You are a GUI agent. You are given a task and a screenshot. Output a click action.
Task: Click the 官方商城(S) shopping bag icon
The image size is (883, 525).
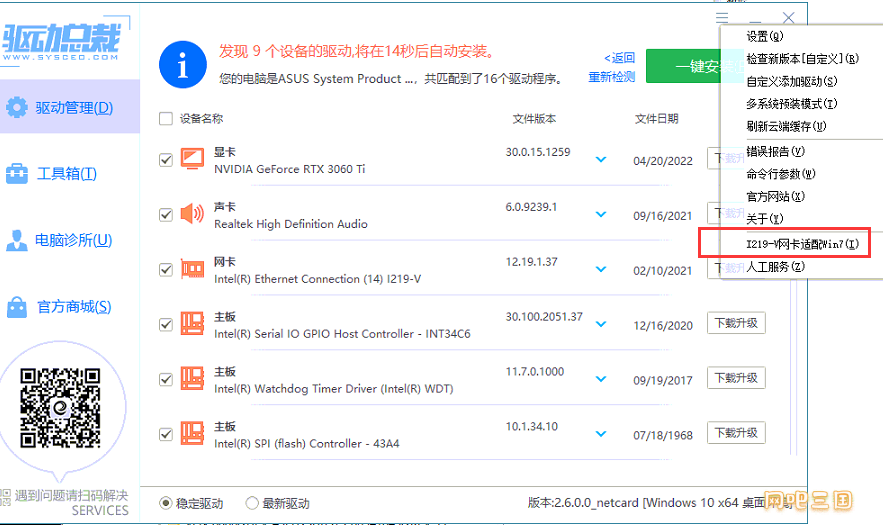pyautogui.click(x=17, y=307)
